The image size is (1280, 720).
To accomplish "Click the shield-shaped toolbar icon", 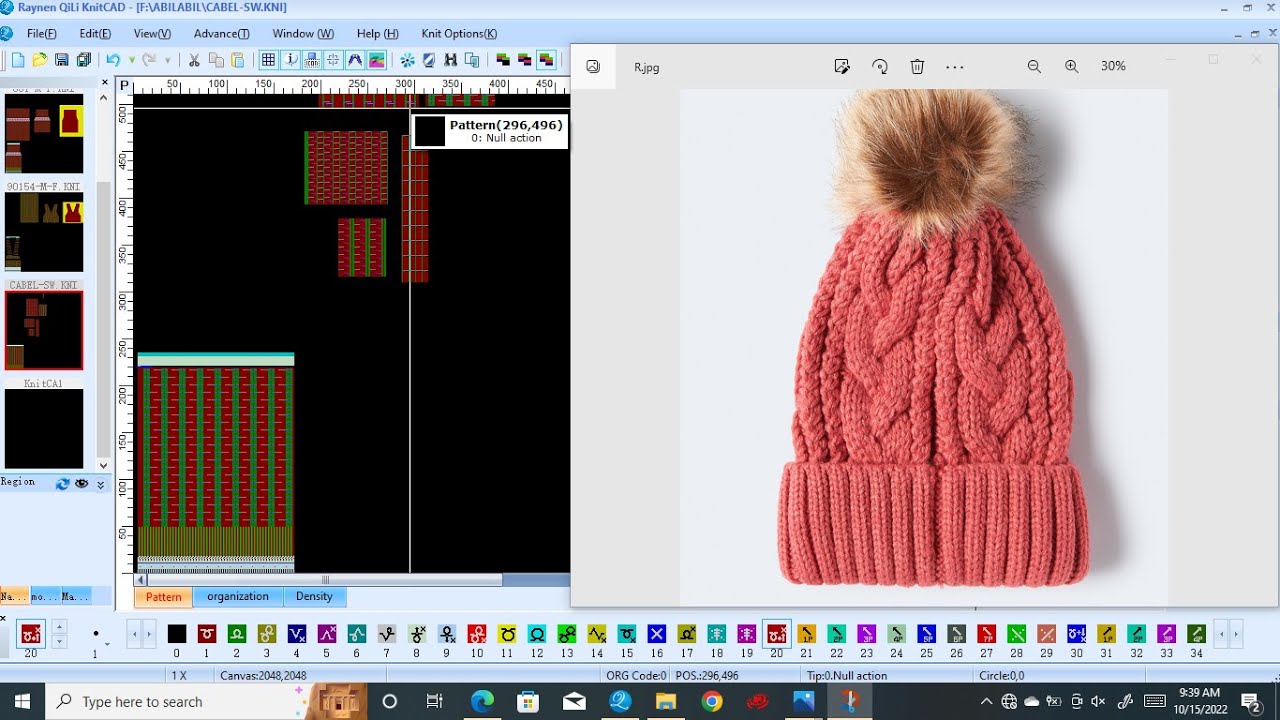I will pos(429,60).
